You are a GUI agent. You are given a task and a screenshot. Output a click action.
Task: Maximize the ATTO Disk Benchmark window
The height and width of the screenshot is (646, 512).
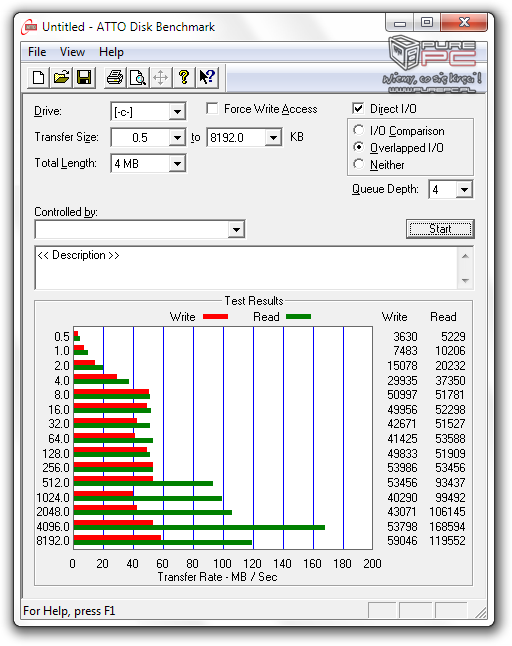(427, 22)
